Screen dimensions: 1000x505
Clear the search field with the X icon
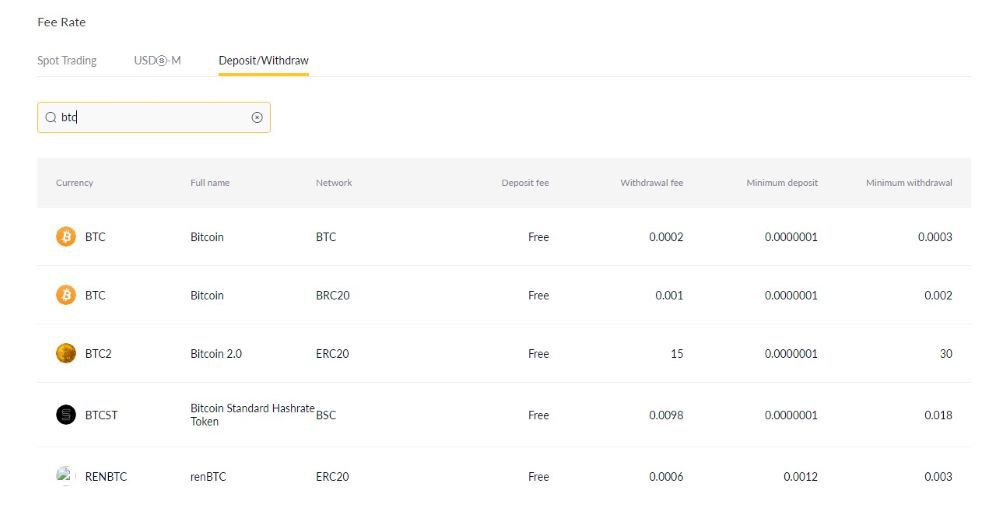click(257, 117)
